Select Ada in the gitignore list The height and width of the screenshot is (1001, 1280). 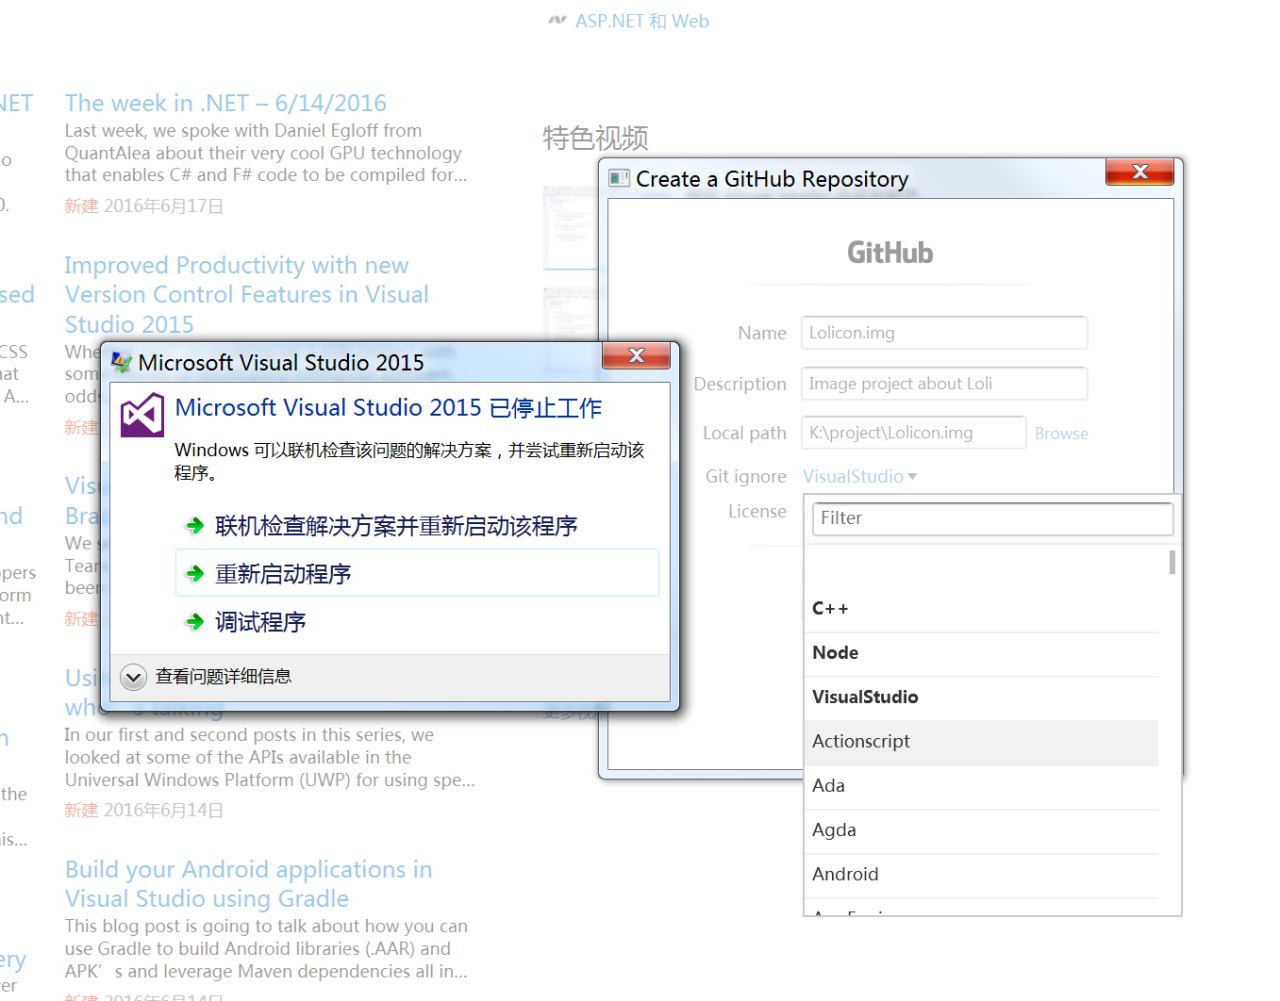[x=981, y=786]
